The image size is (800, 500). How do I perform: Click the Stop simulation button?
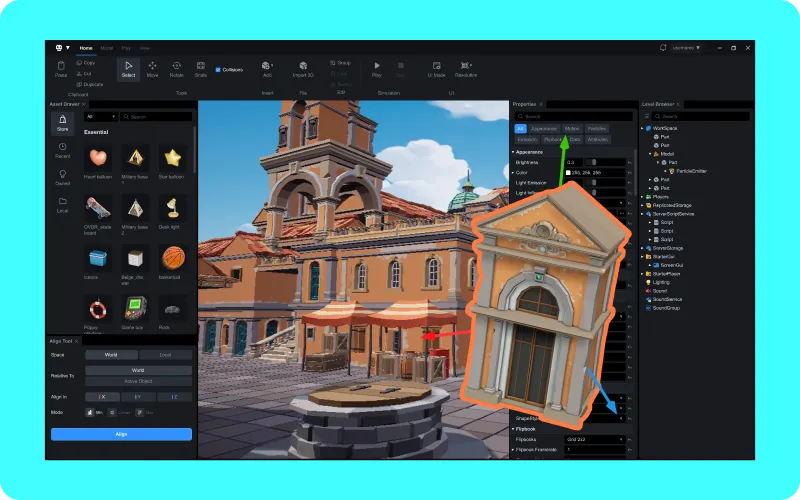coord(401,69)
